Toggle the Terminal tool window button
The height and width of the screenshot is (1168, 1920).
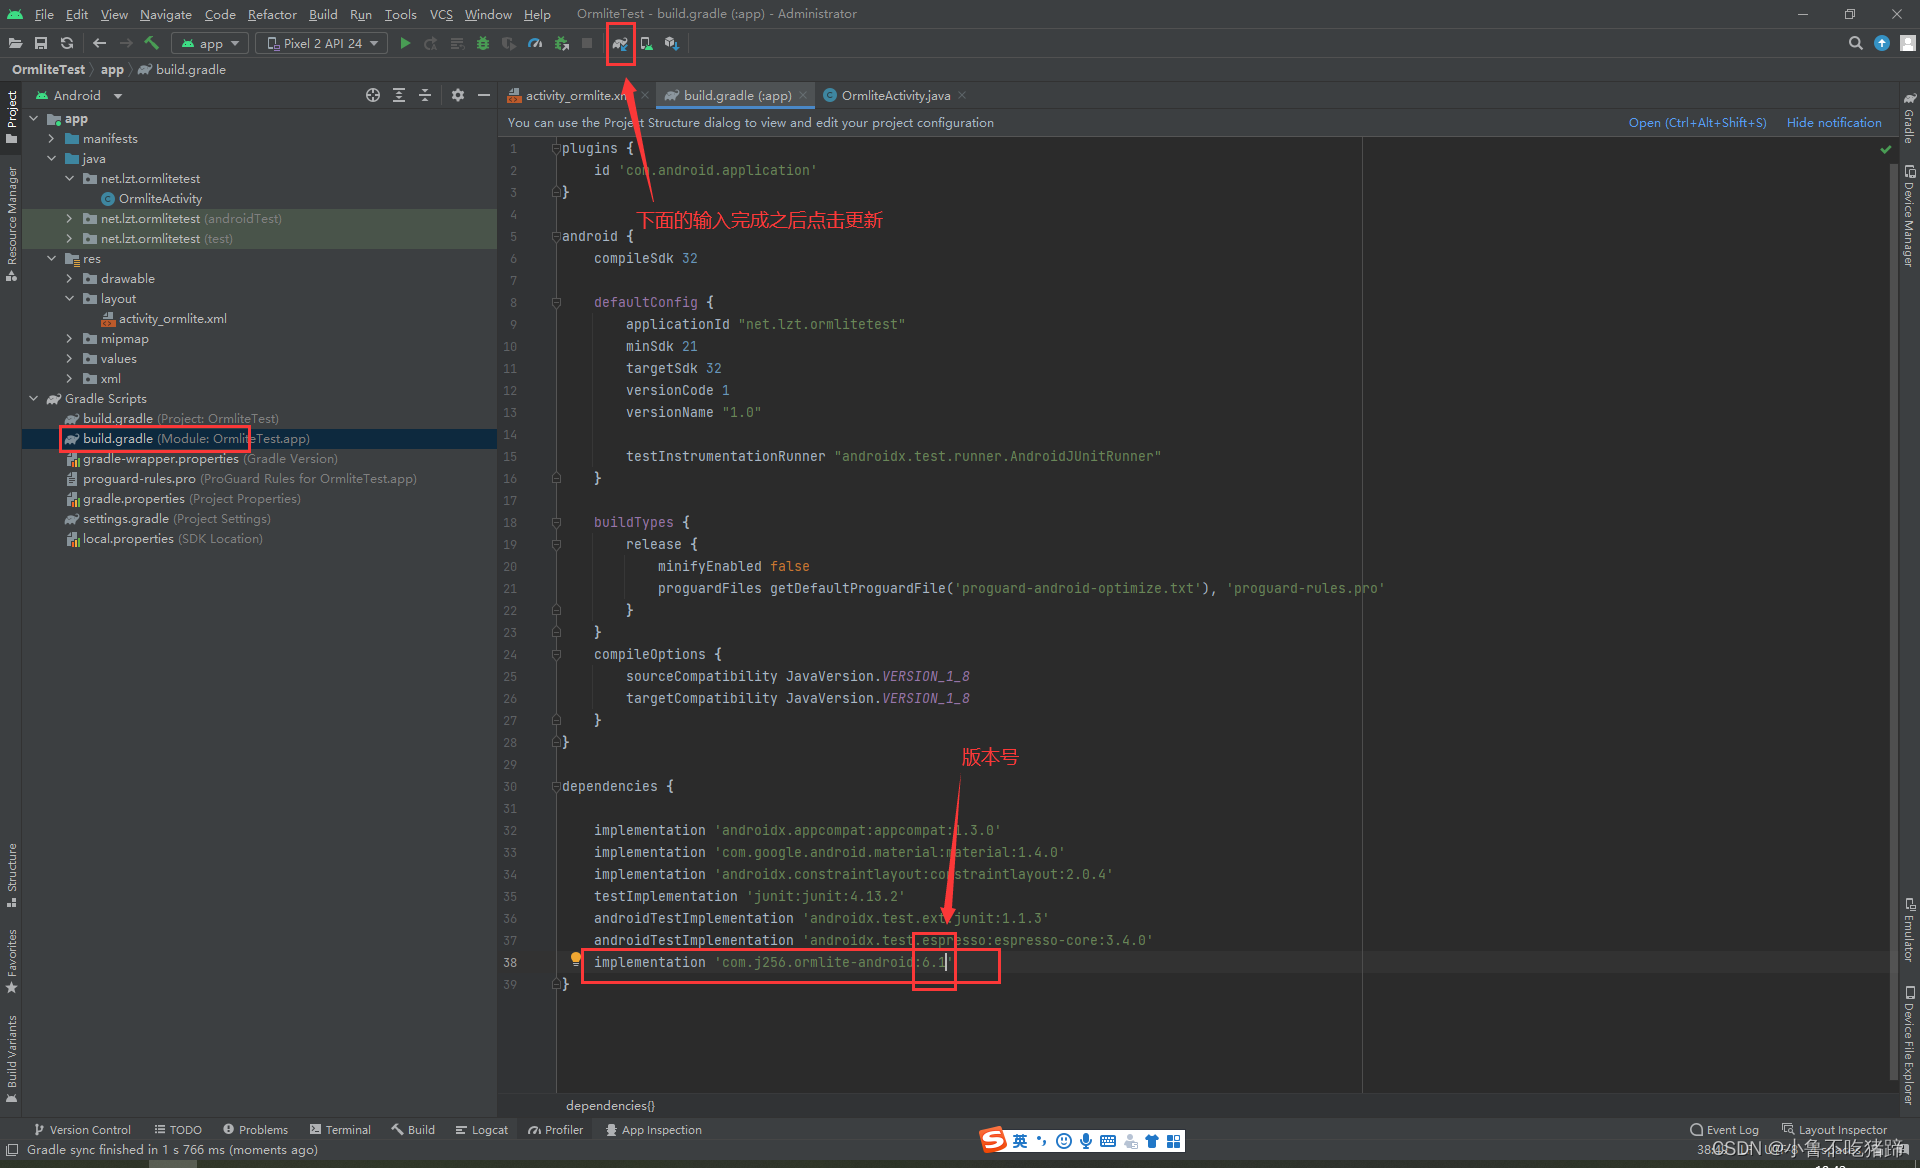point(340,1130)
